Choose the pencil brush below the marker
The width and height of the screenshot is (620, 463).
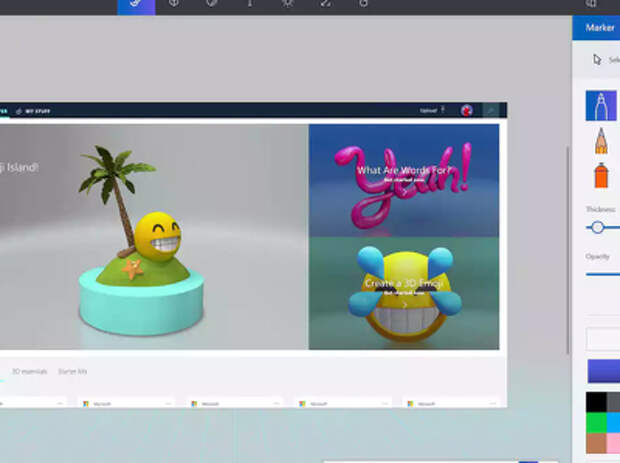tap(601, 139)
